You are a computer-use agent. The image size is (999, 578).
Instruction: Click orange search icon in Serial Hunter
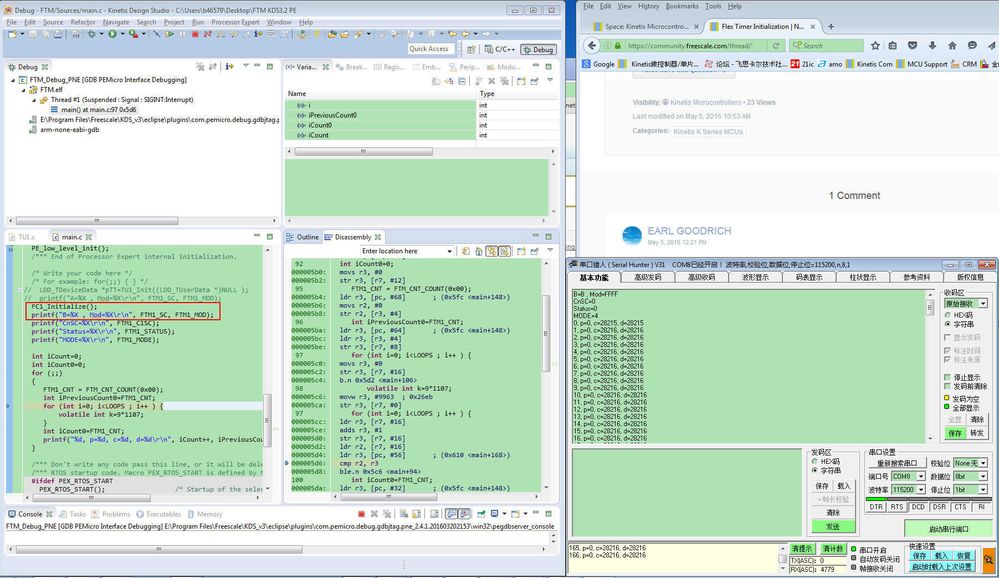pyautogui.click(x=989, y=561)
